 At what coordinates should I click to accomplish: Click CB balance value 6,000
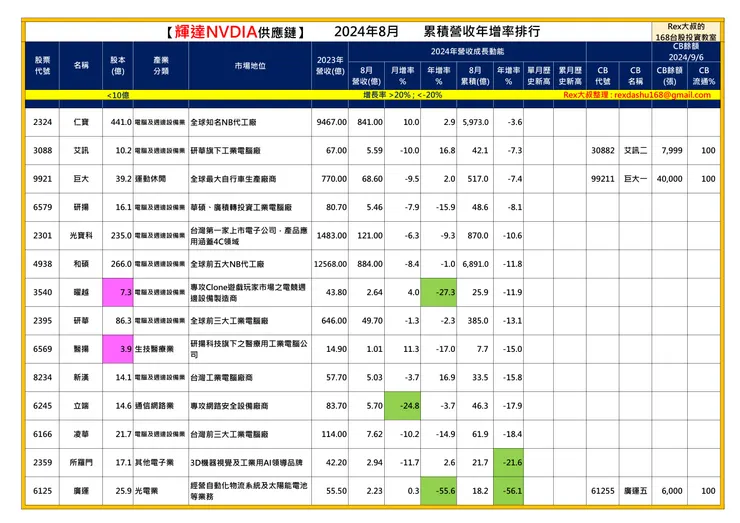pos(672,491)
